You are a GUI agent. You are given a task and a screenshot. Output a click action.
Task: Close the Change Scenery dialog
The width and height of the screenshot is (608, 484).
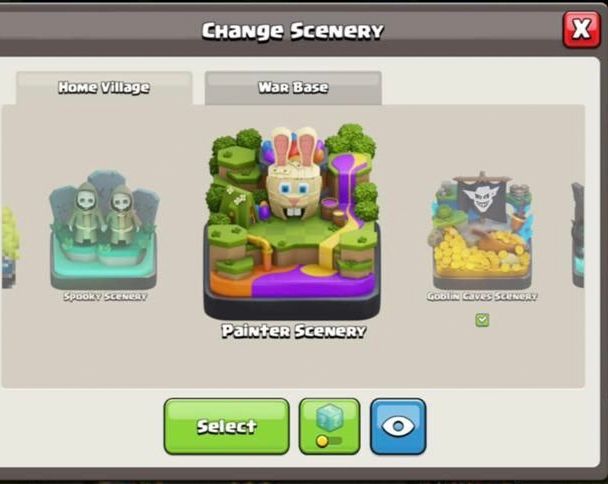pyautogui.click(x=581, y=29)
